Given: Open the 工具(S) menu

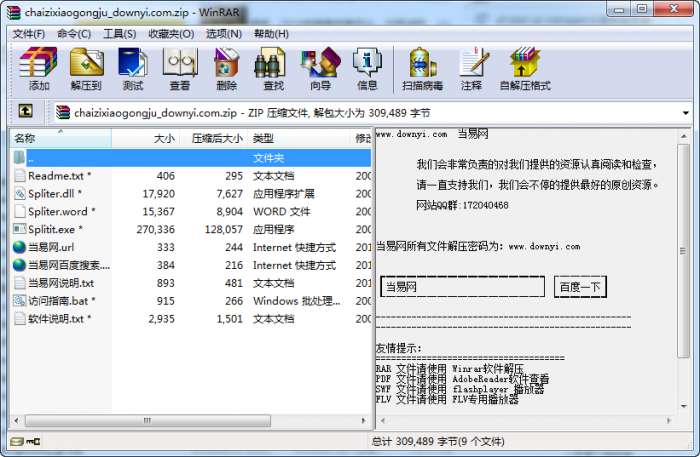Looking at the screenshot, I should (x=120, y=34).
